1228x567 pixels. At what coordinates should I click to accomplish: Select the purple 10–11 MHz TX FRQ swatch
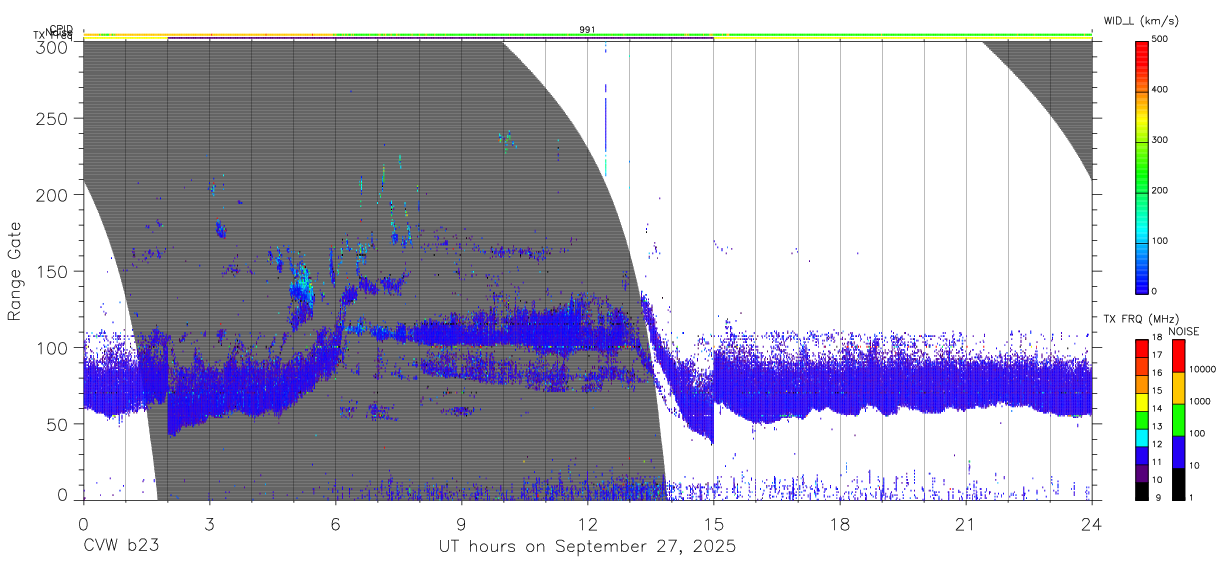click(1142, 471)
